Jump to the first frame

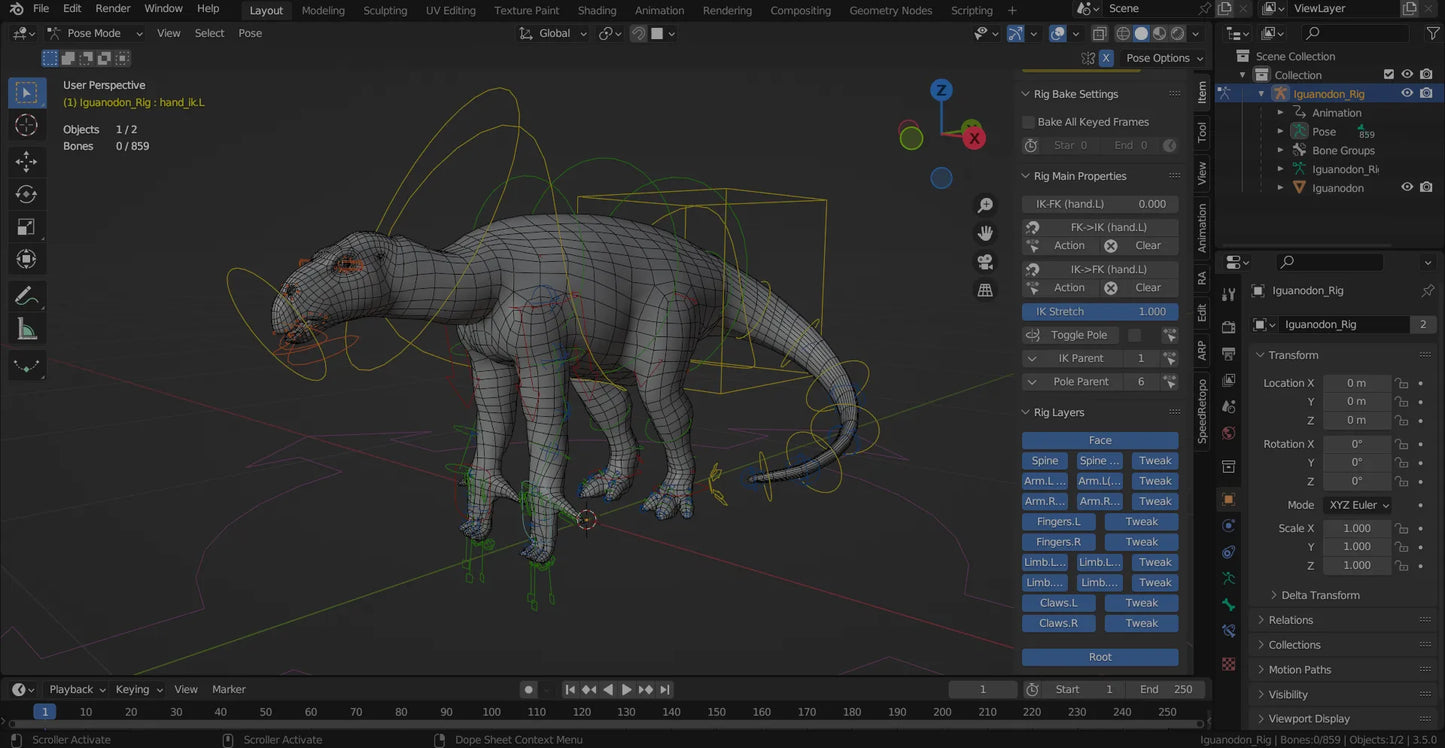tap(570, 690)
